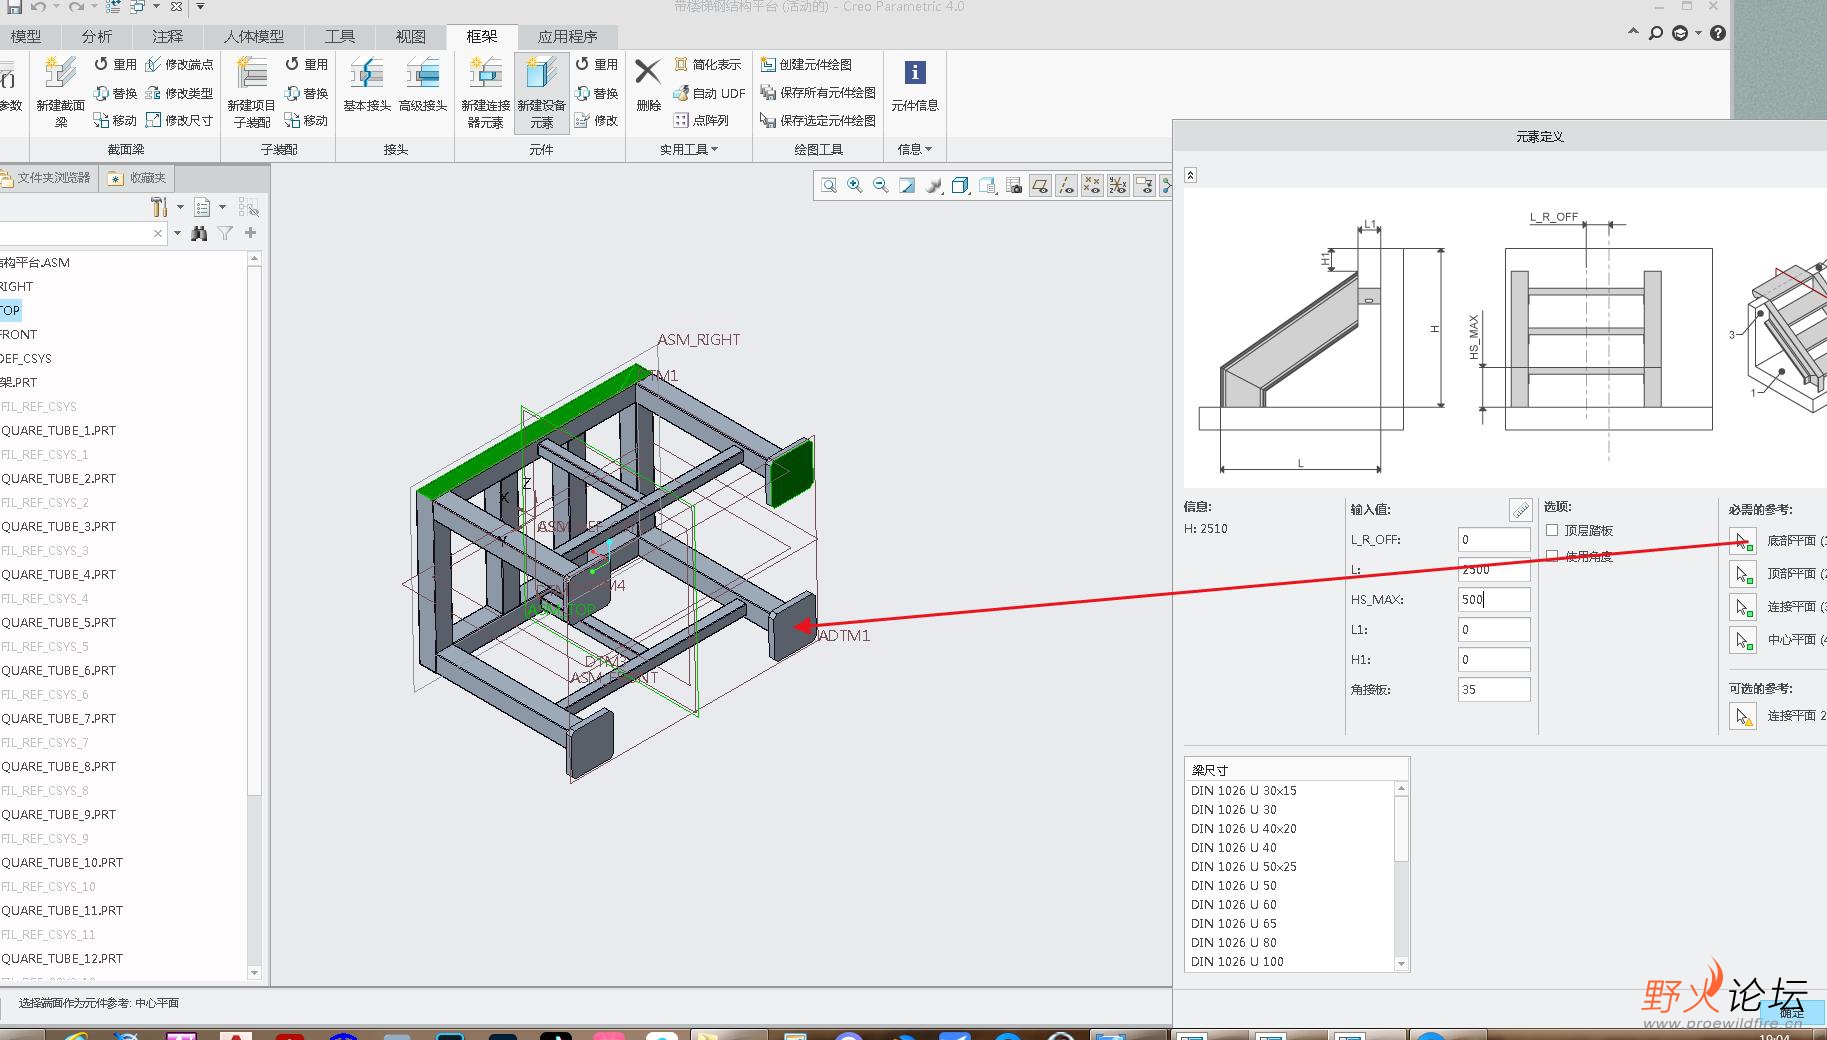The image size is (1827, 1040).
Task: Toggle coordinate system display
Action: tap(1118, 185)
